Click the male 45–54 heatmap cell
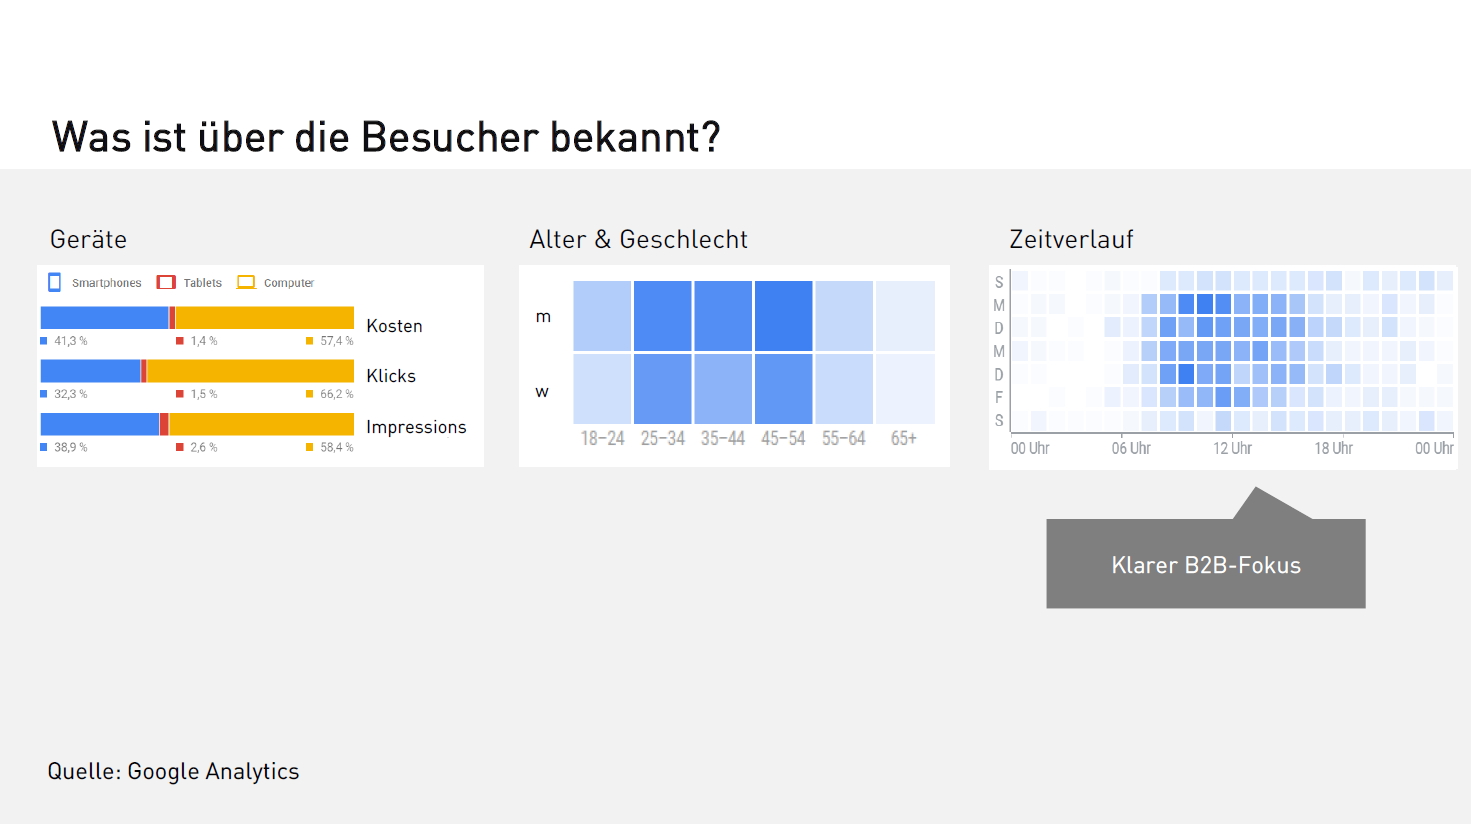Screen dimensions: 1471x824 pos(783,316)
